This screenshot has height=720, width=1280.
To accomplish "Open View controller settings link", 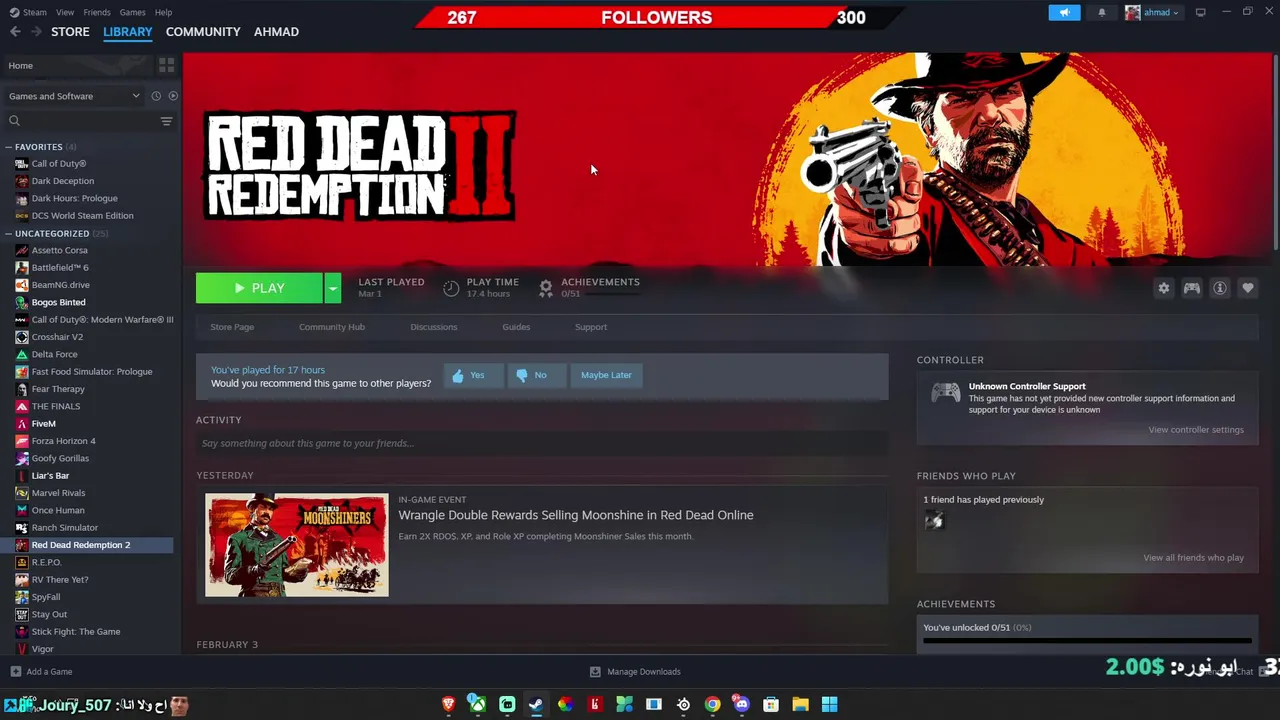I will 1196,430.
